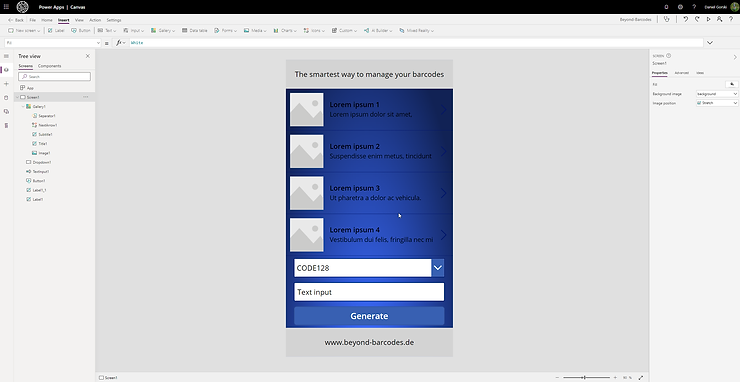
Task: Click the Generate button on canvas
Action: [369, 316]
